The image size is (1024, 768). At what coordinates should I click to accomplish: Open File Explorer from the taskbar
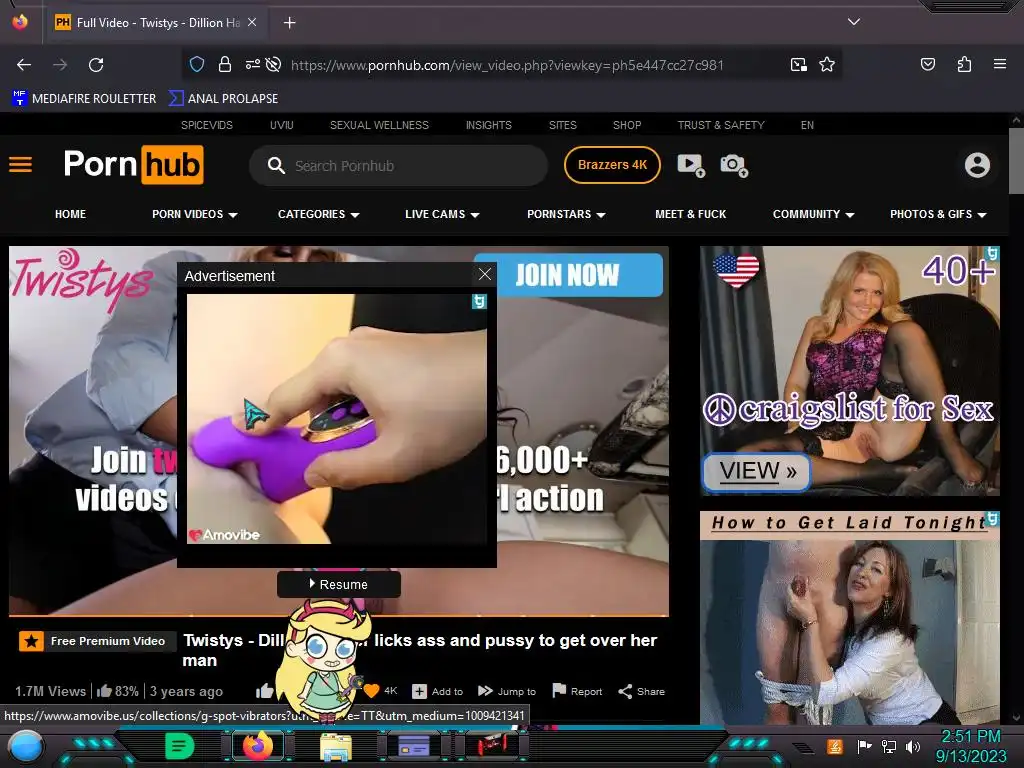pyautogui.click(x=336, y=746)
